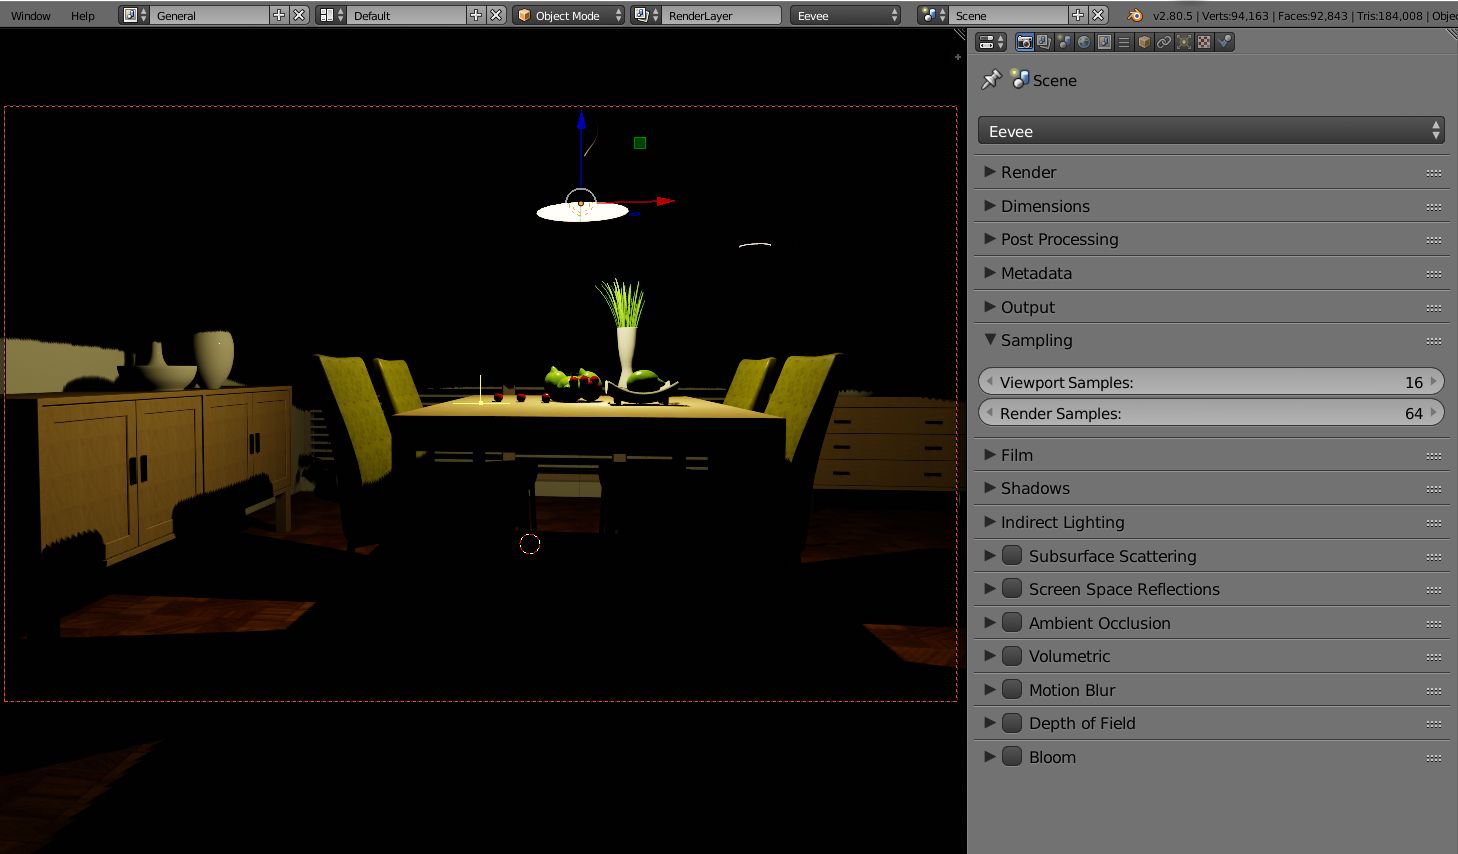Image resolution: width=1458 pixels, height=854 pixels.
Task: Open the Object properties tab (orange cube)
Action: 1144,42
